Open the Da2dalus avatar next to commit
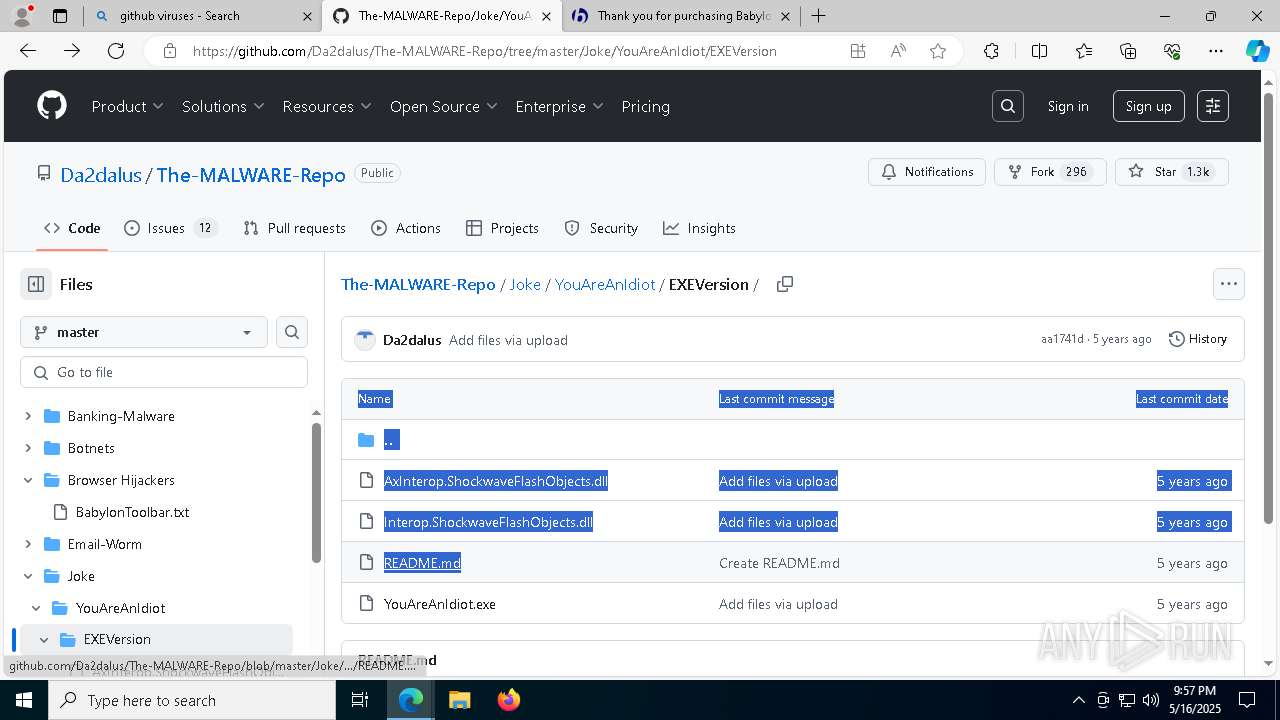The width and height of the screenshot is (1280, 720). coord(365,340)
